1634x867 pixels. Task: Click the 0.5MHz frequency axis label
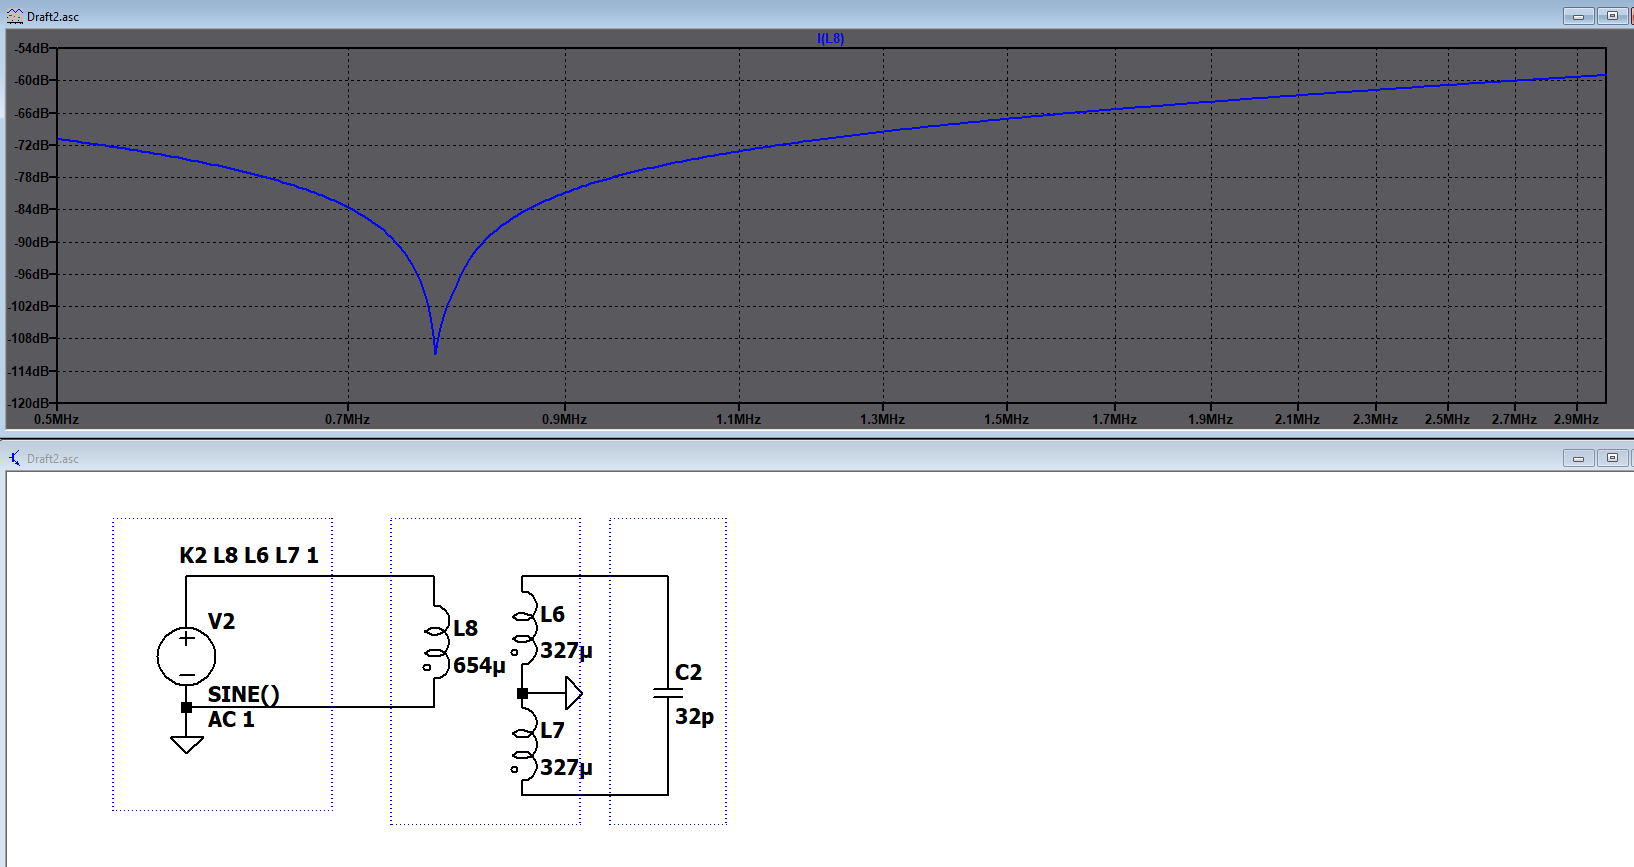click(57, 419)
